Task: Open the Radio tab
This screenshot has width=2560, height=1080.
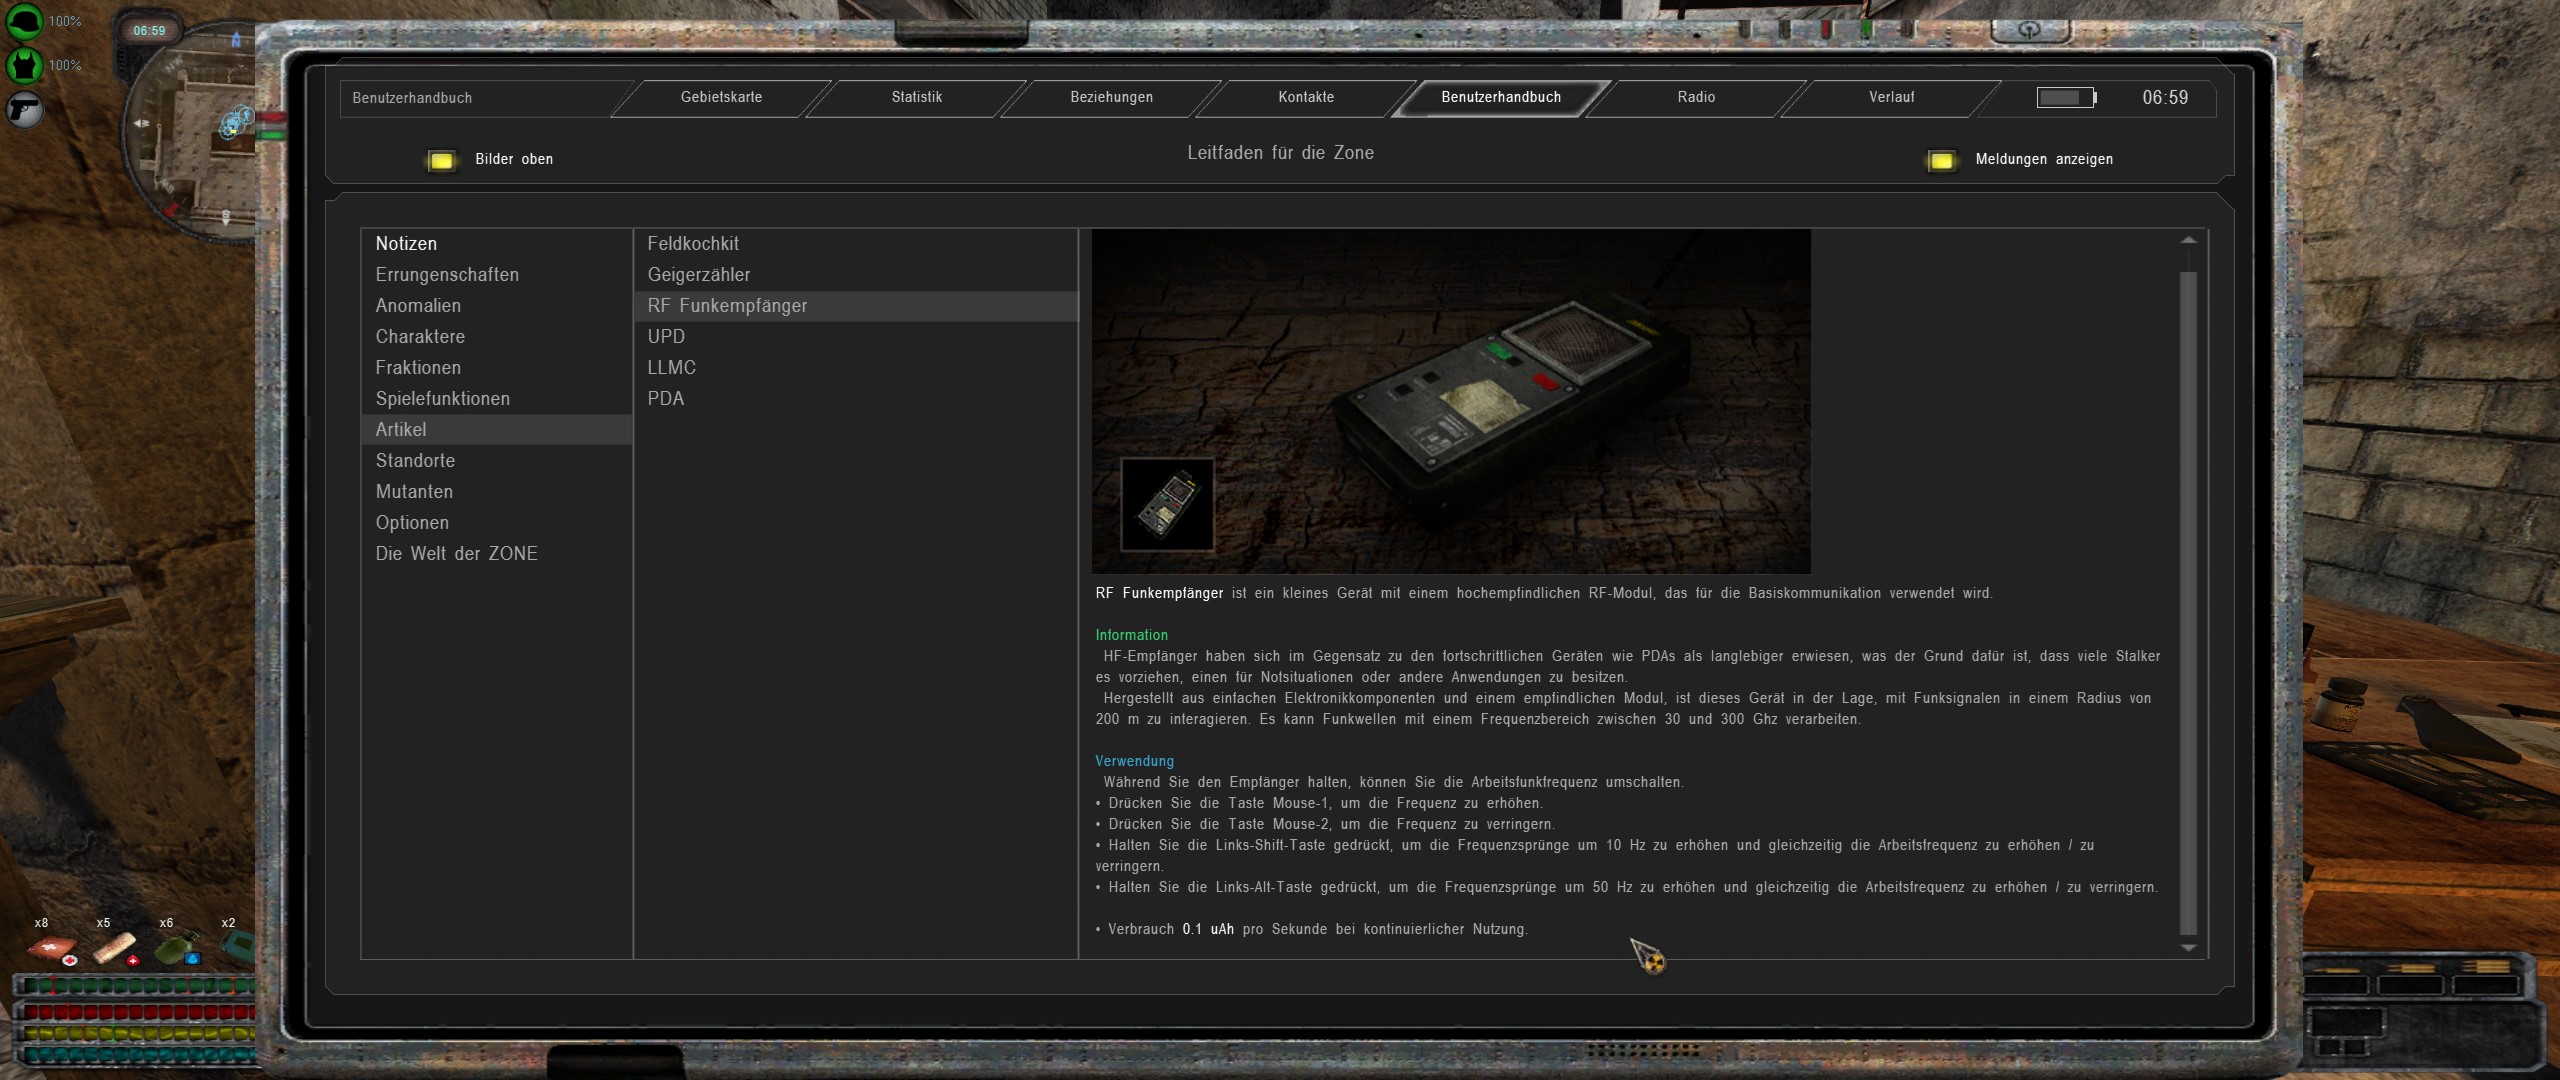Action: coord(1696,97)
